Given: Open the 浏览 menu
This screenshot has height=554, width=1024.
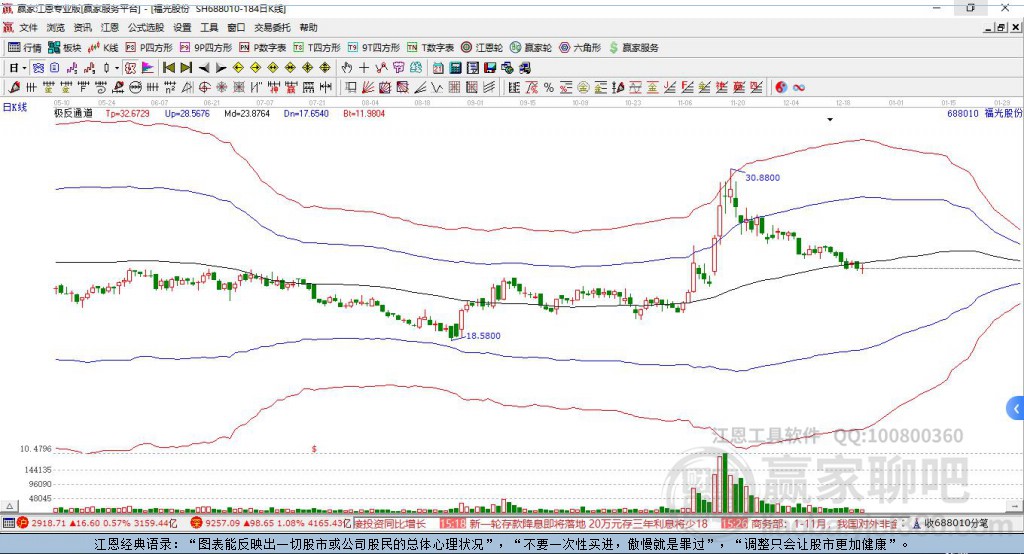Looking at the screenshot, I should tap(56, 27).
